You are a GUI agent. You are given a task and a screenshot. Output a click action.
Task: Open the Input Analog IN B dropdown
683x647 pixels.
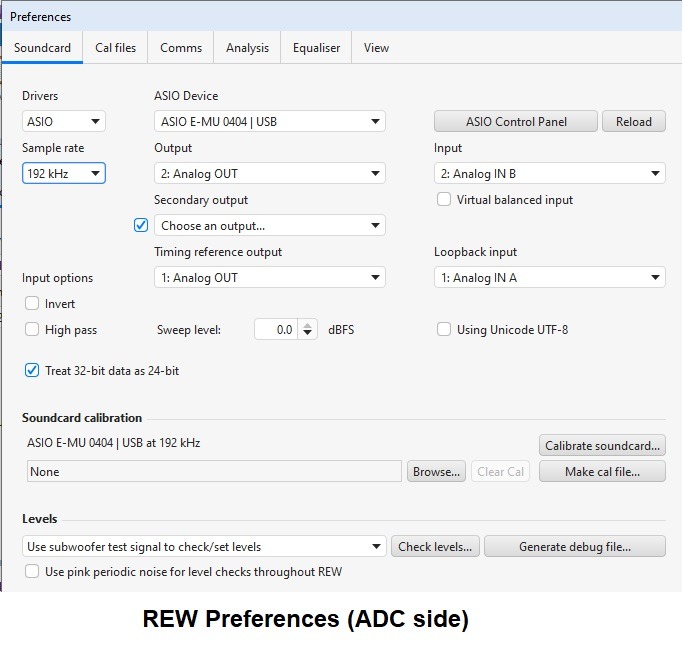(550, 173)
